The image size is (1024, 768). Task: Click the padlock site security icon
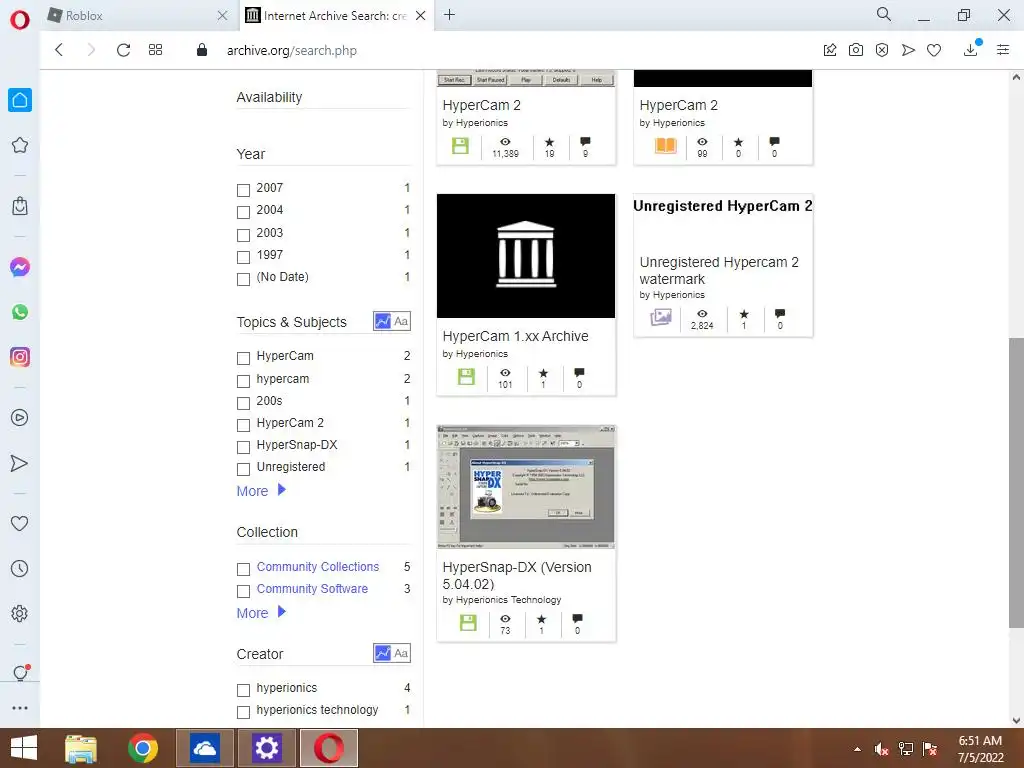coord(202,50)
